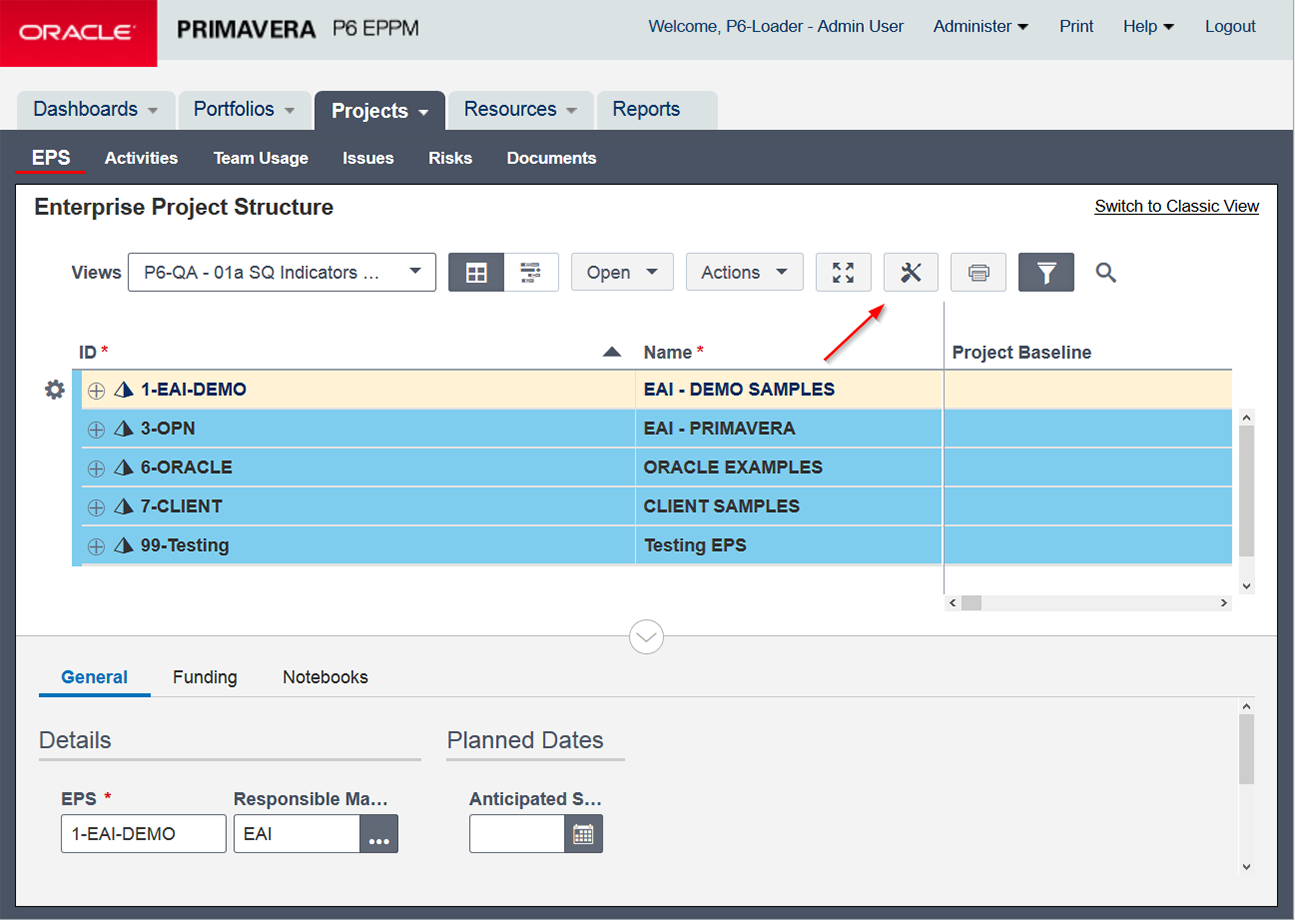This screenshot has height=920, width=1295.
Task: Click the details panel vertical scrollbar thumb
Action: (1246, 750)
